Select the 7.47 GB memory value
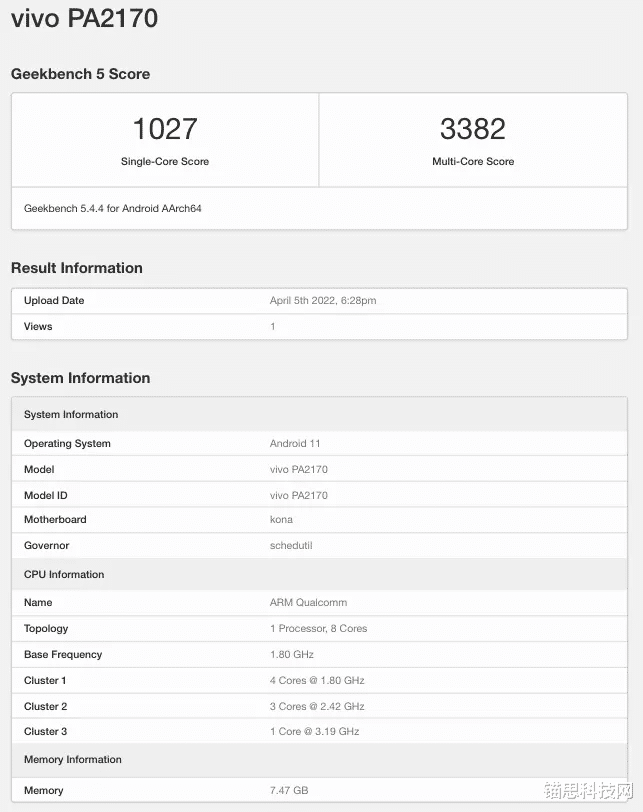643x812 pixels. [x=289, y=790]
